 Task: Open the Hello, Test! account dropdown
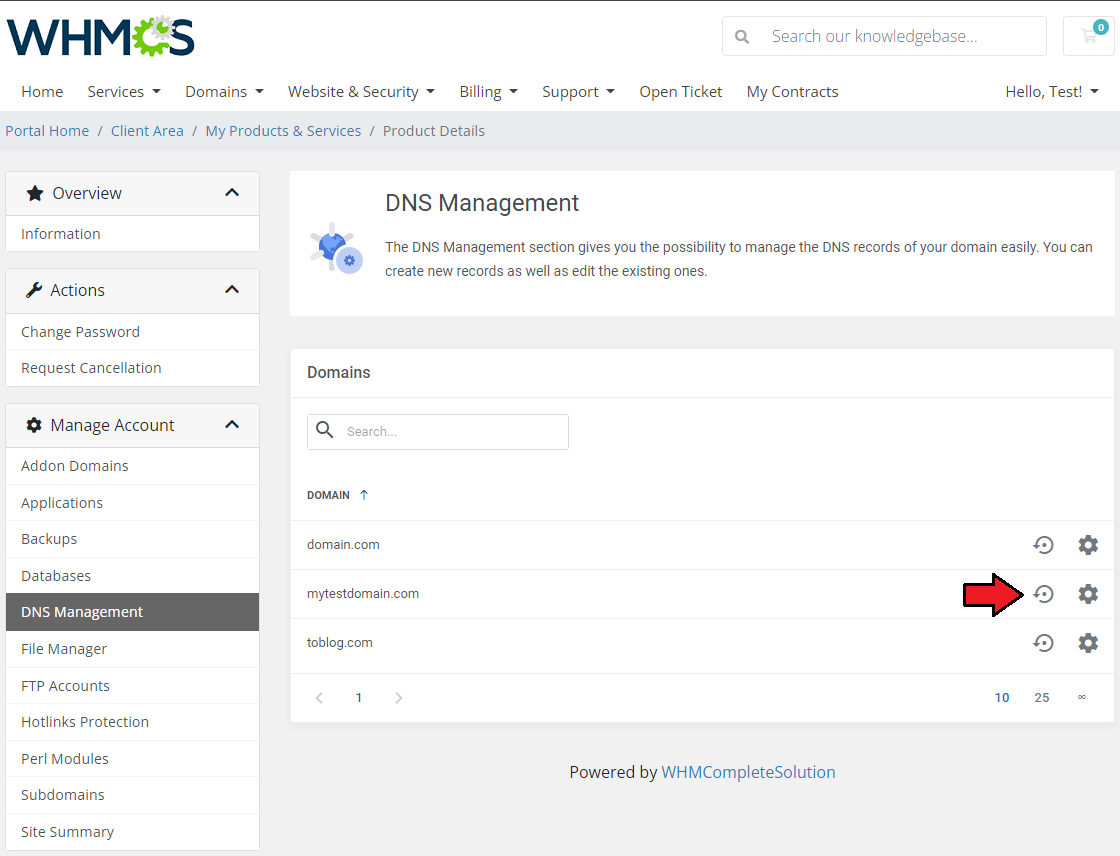coord(1052,91)
